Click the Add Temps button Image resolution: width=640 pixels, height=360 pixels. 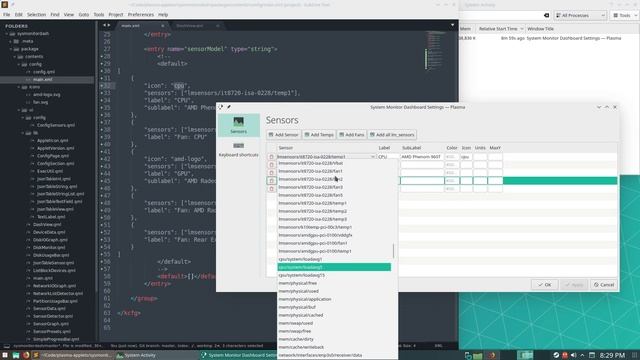pos(319,135)
